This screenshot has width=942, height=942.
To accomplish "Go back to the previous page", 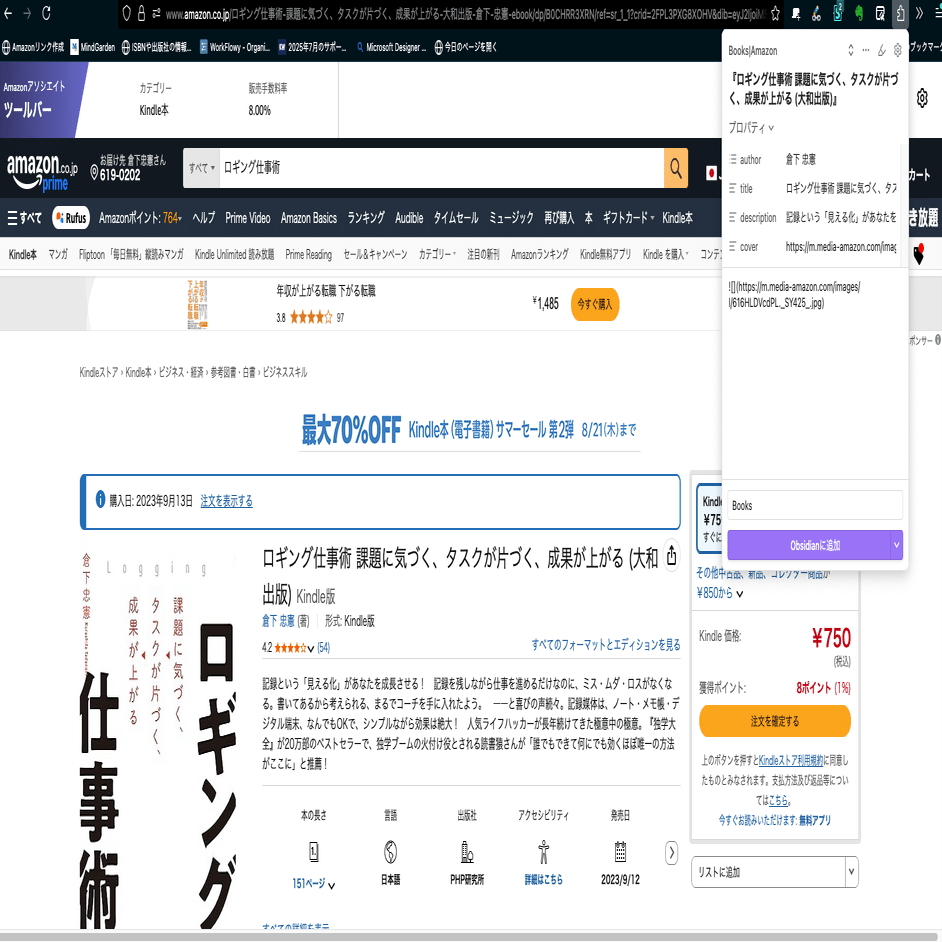I will coord(8,13).
